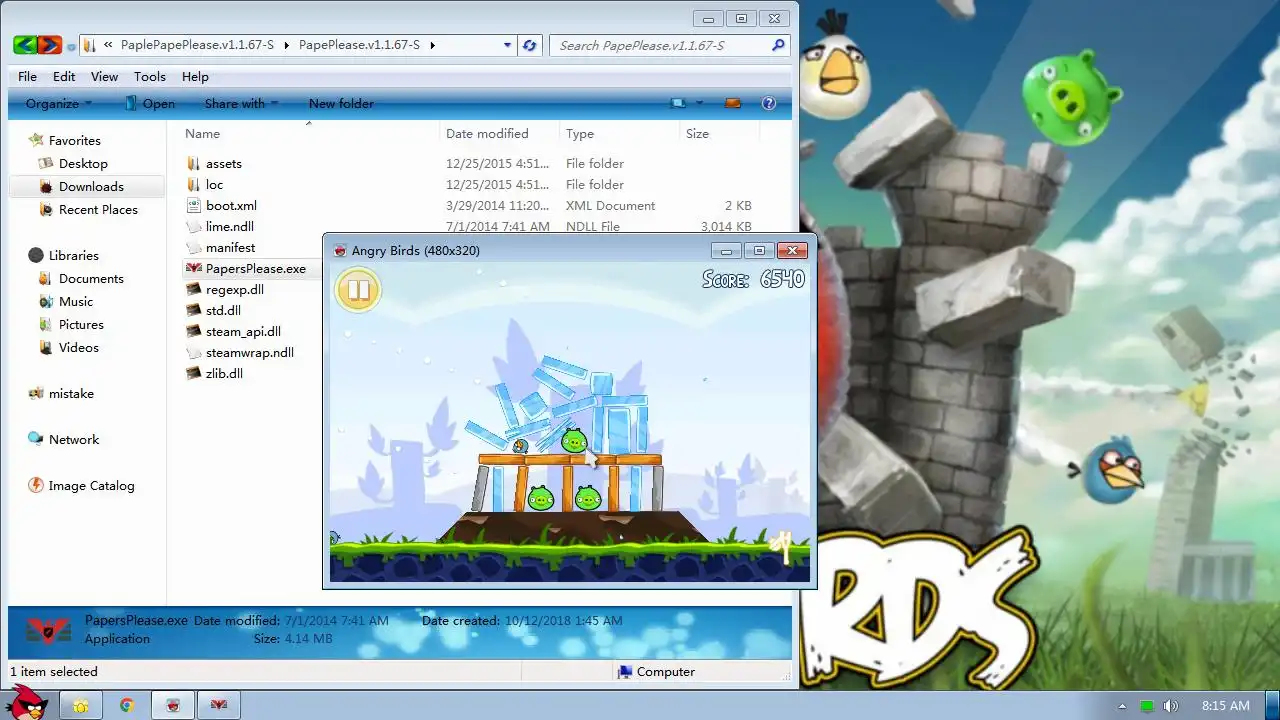Select the assets folder icon
Screen dimensions: 1280x720
point(194,163)
